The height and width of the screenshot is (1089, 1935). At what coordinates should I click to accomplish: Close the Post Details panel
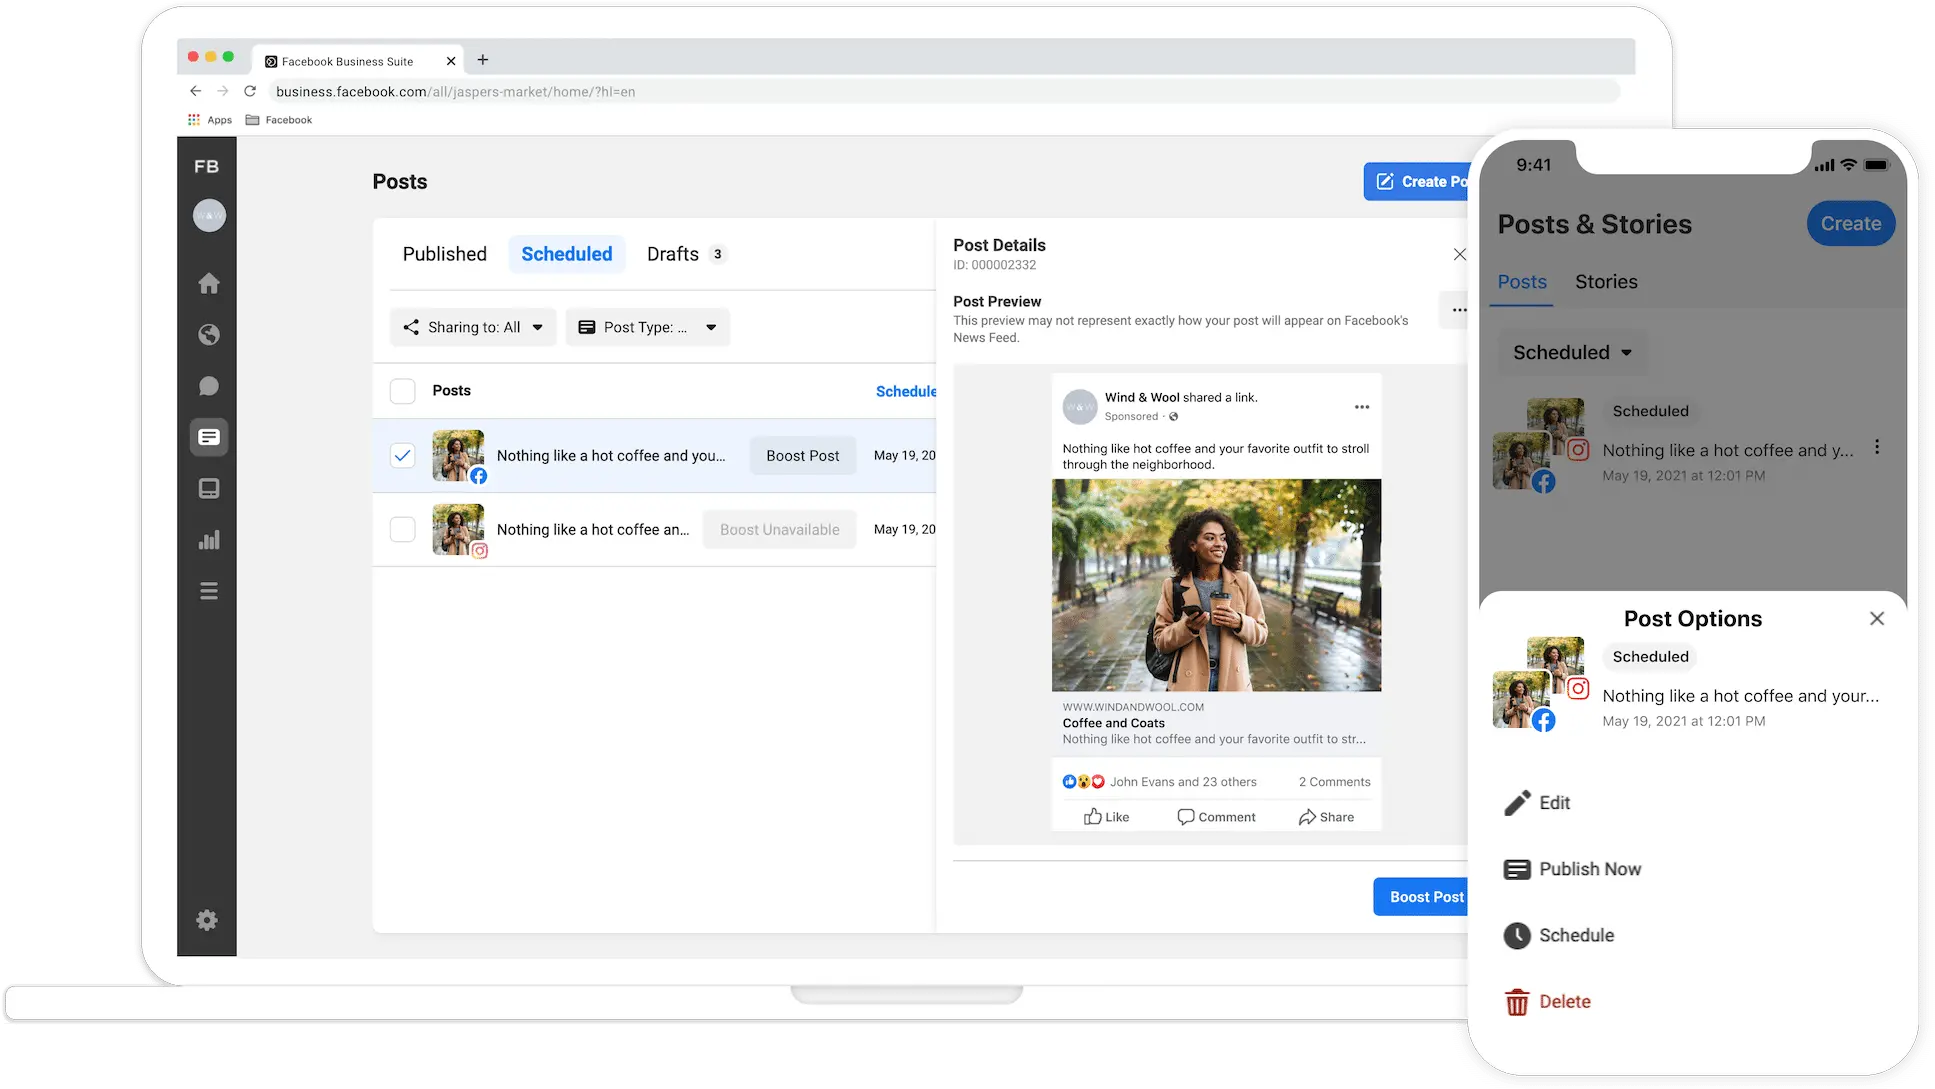coord(1459,254)
